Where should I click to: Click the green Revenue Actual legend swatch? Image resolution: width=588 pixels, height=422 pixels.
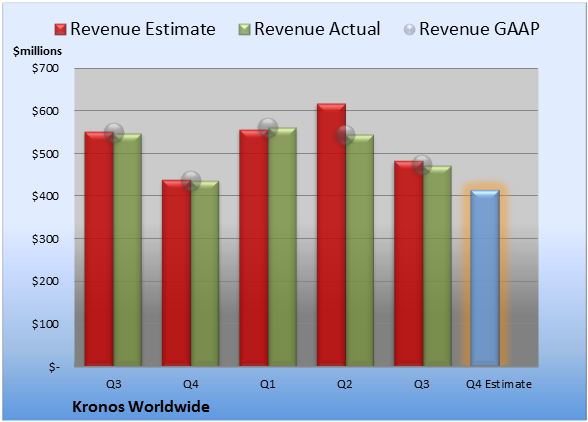click(244, 30)
